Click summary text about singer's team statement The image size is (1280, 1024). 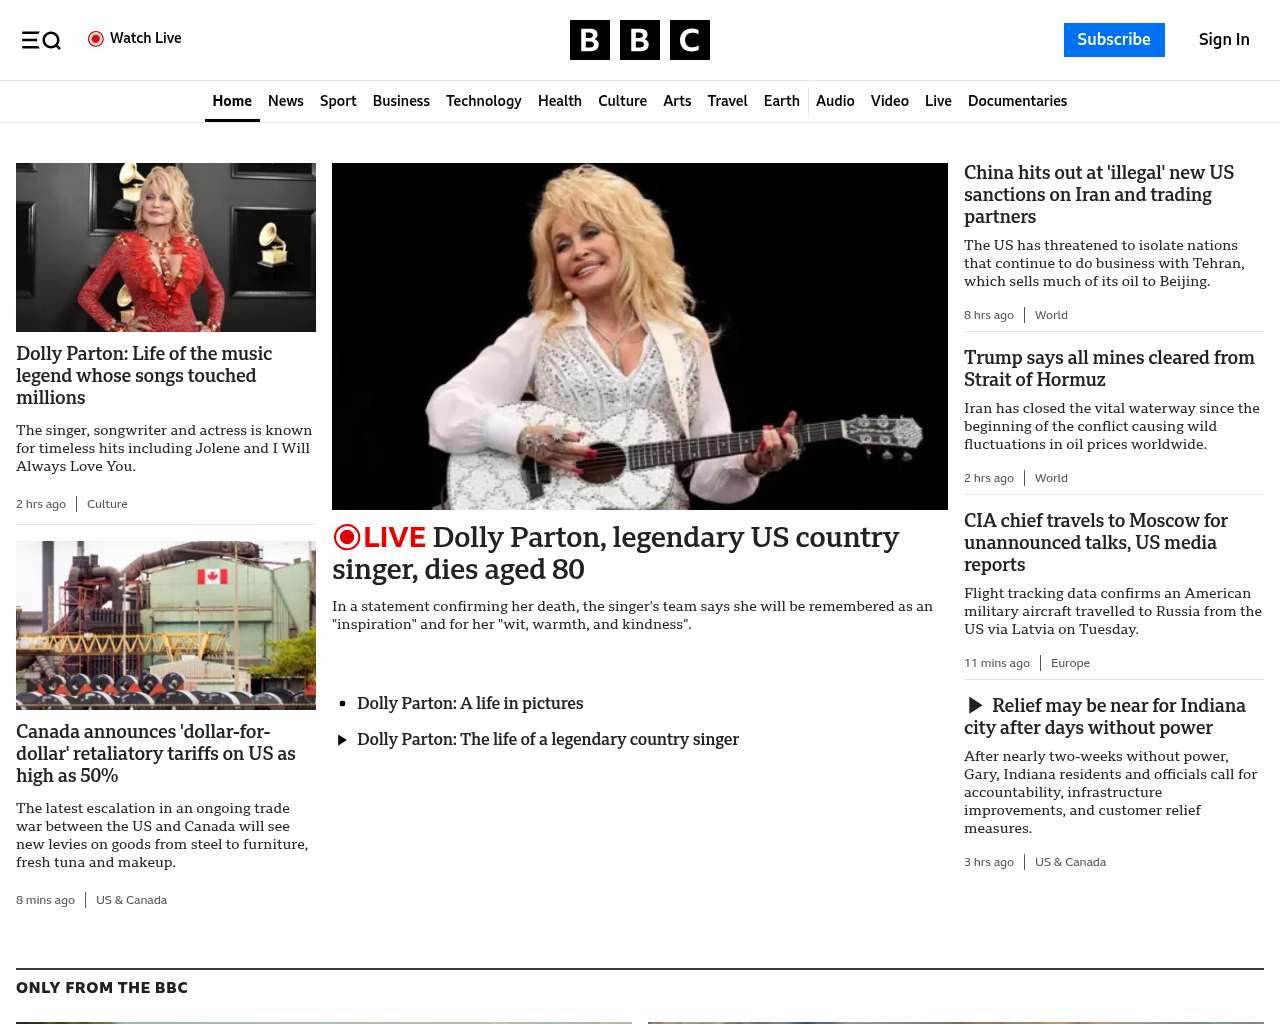coord(632,615)
